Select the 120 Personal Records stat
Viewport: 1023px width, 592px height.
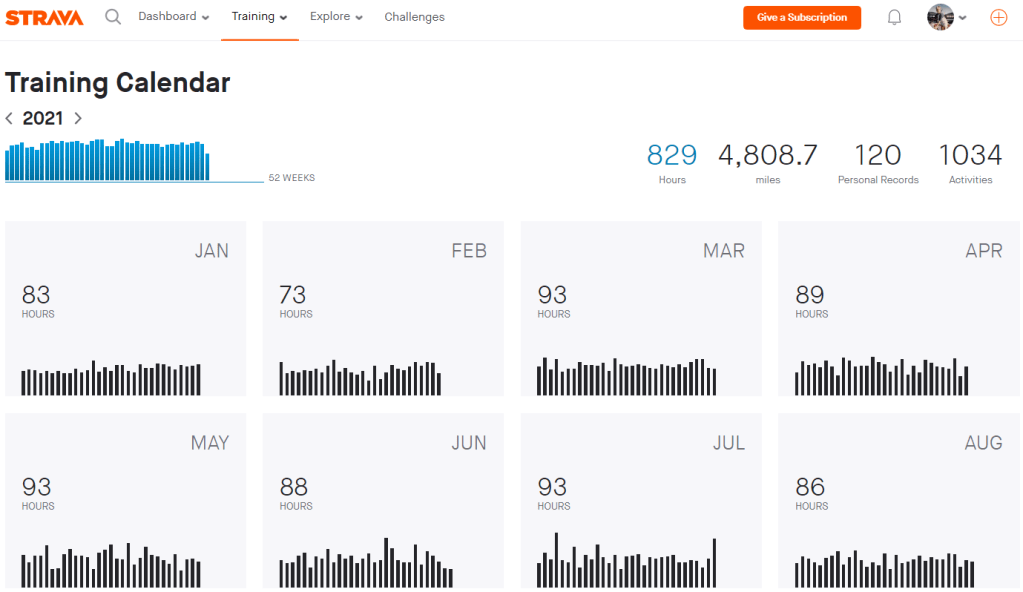877,163
